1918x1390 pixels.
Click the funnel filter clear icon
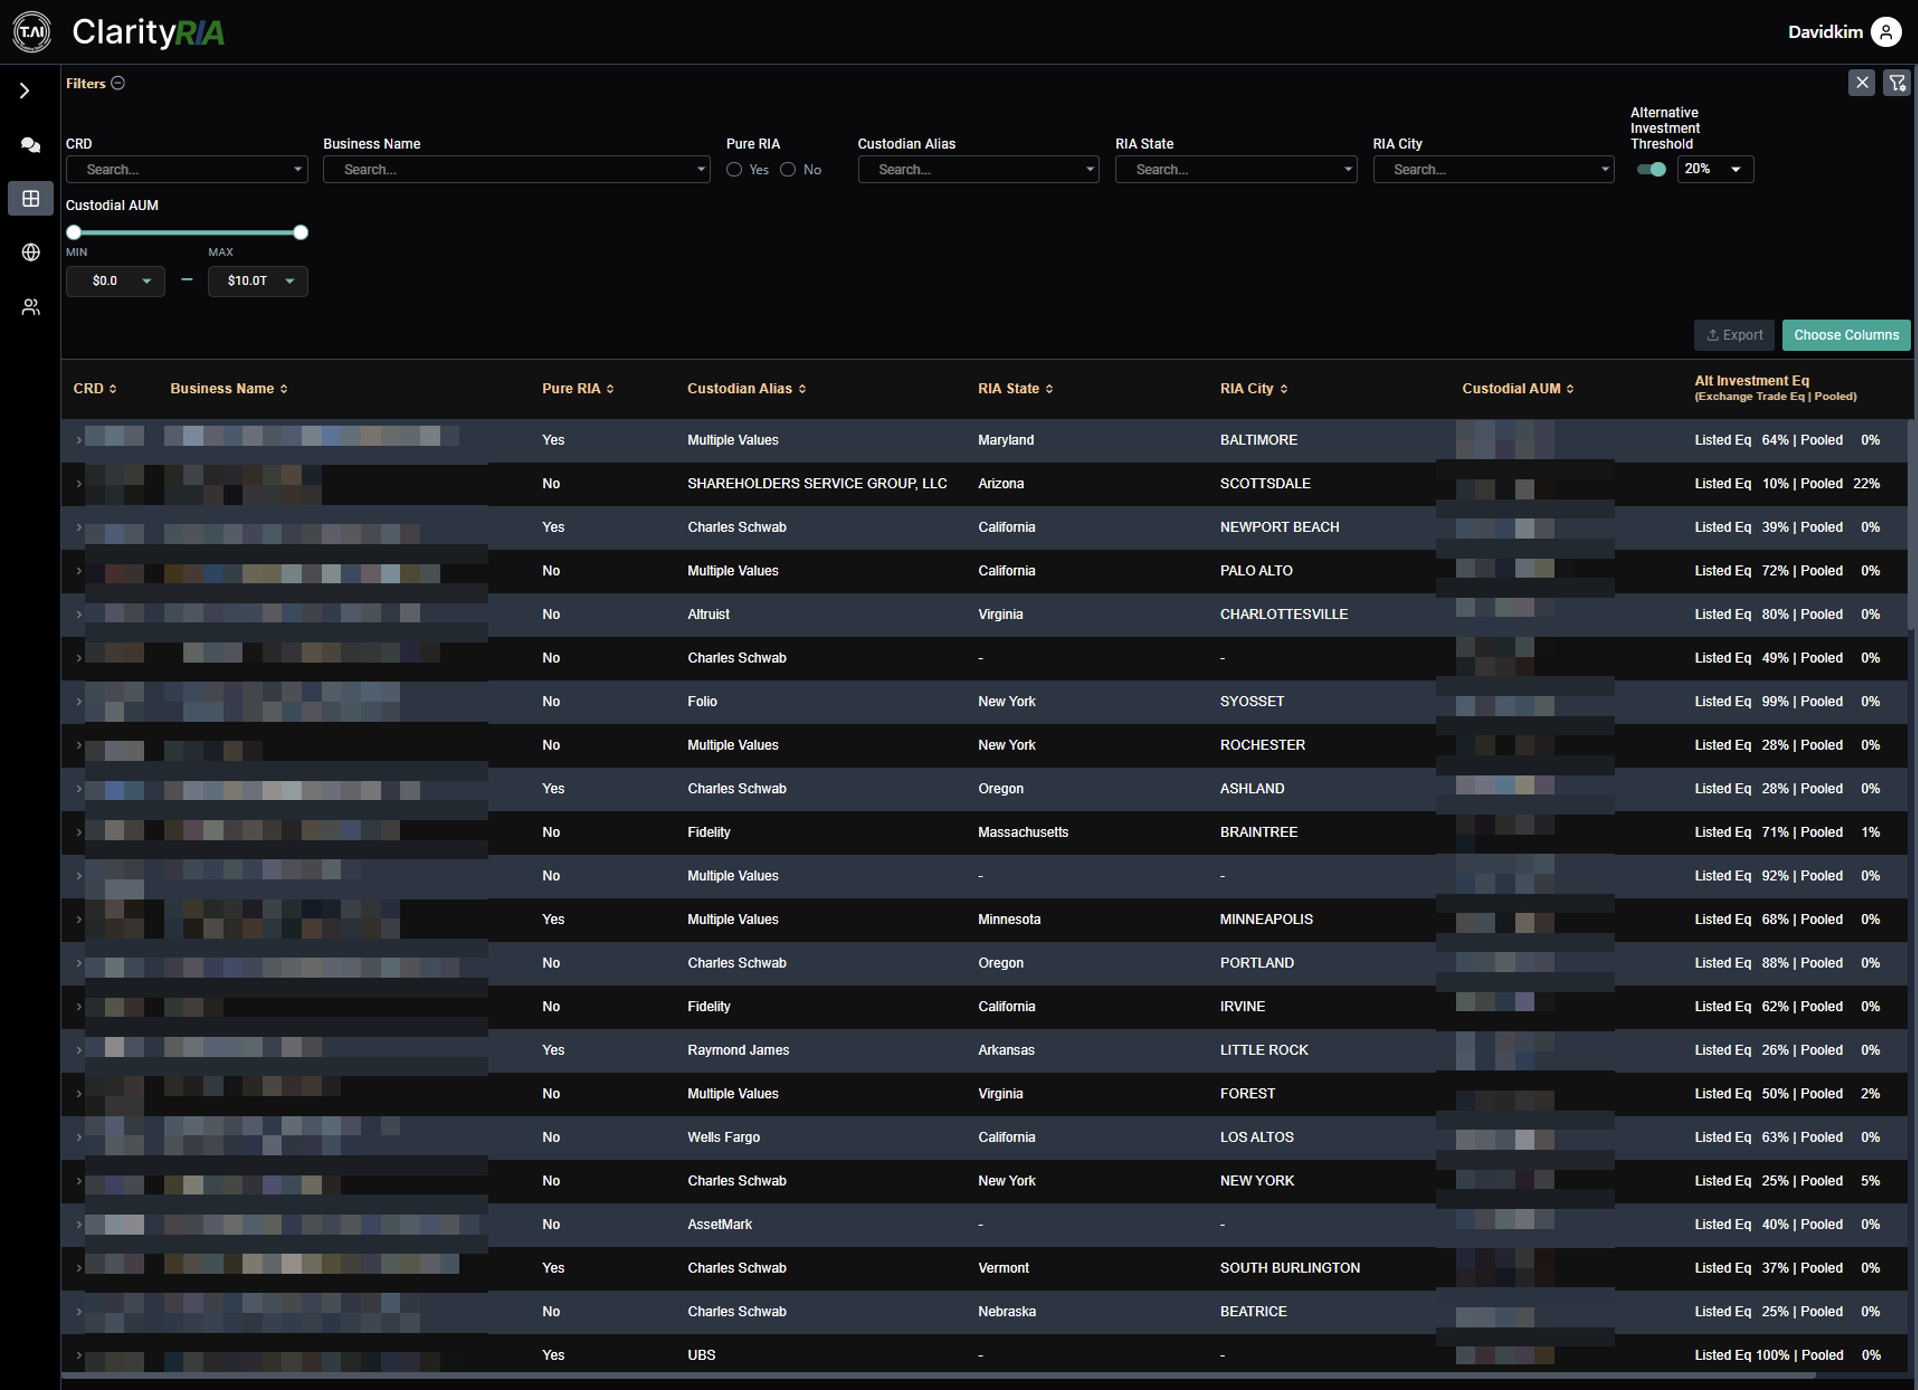(x=1897, y=83)
